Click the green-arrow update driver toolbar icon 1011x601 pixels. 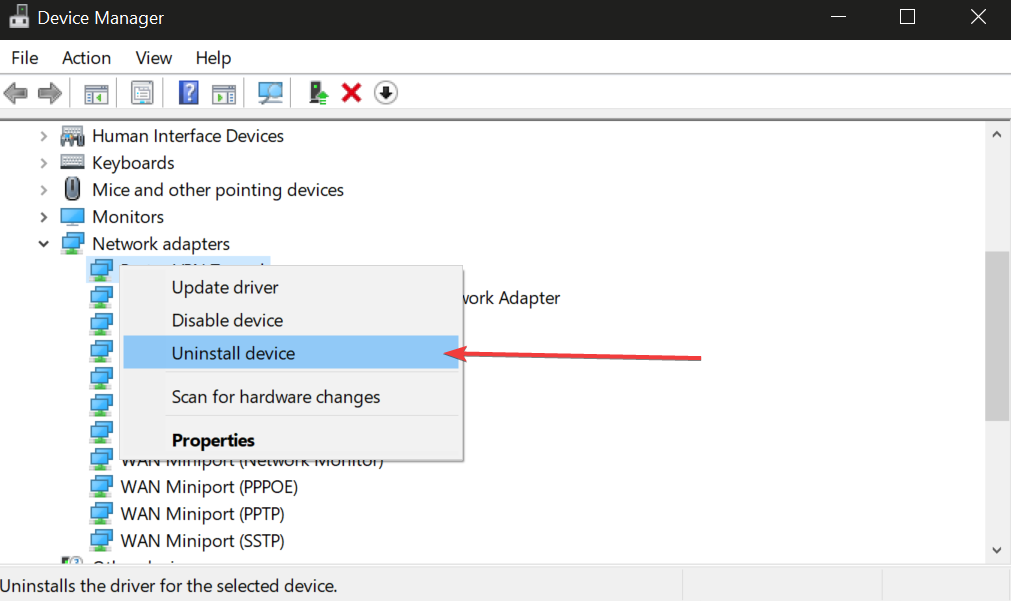point(319,93)
